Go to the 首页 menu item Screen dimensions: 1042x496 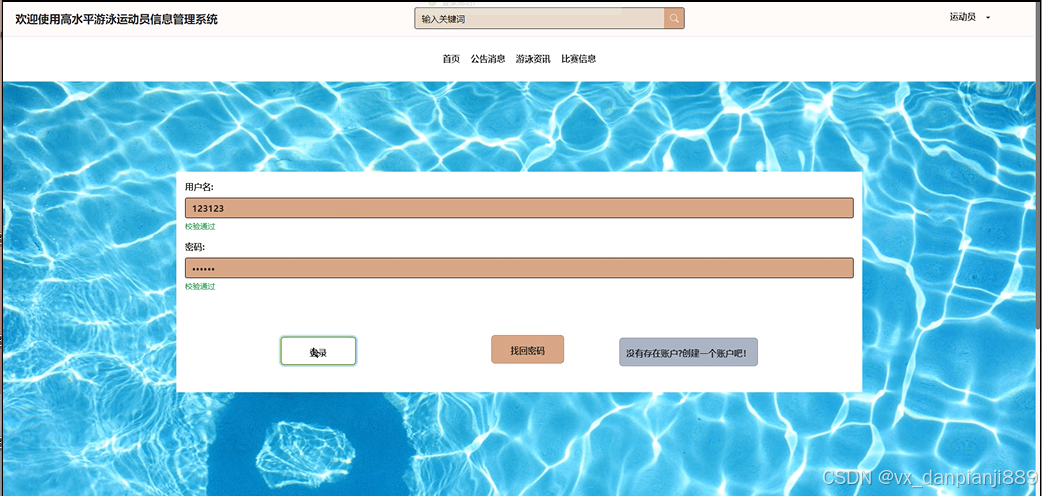click(x=451, y=59)
